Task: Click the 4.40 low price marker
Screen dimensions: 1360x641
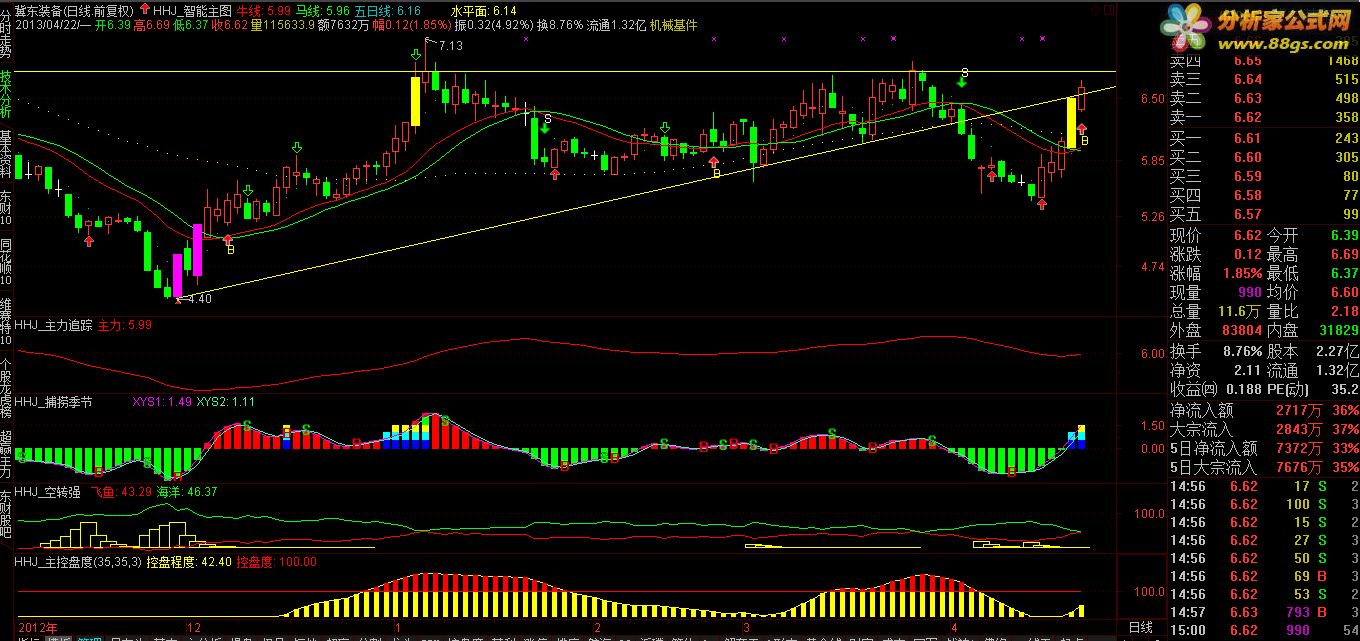Action: [x=200, y=298]
